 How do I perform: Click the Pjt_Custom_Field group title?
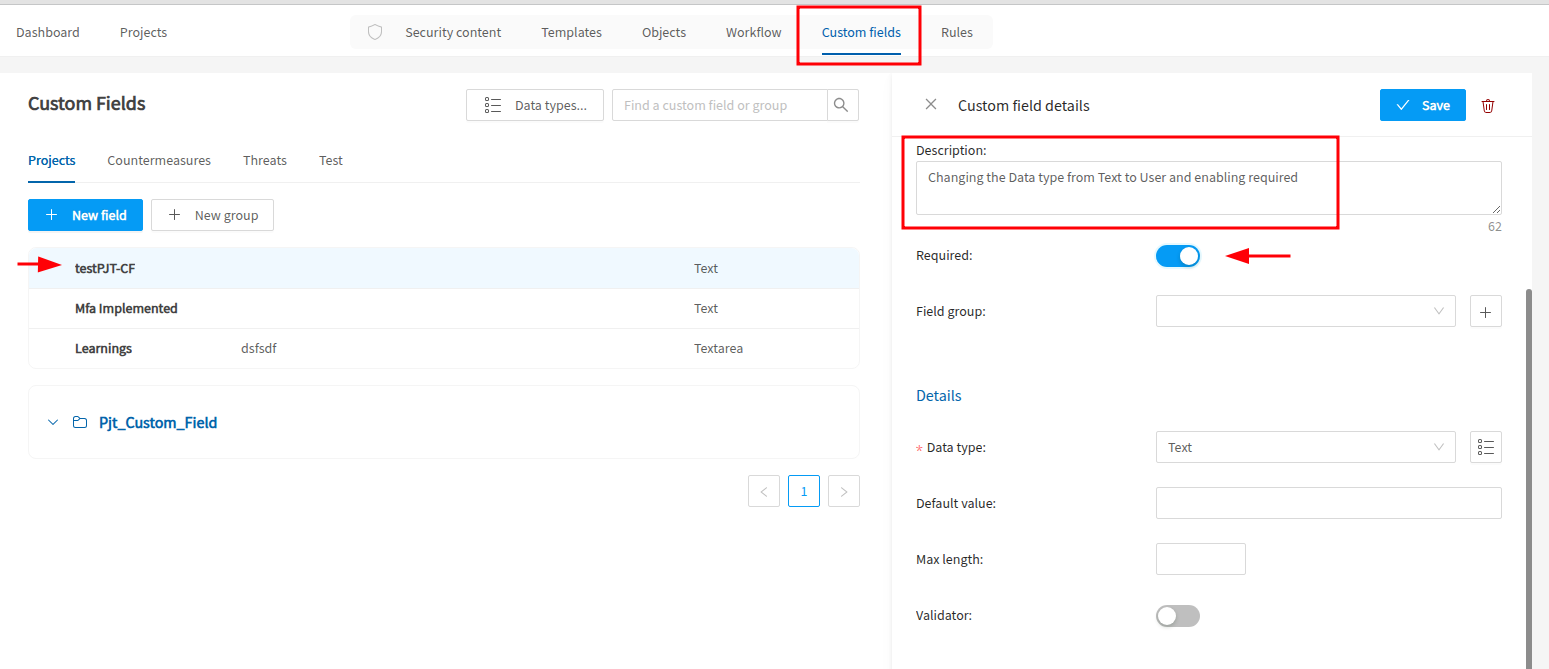pyautogui.click(x=158, y=423)
